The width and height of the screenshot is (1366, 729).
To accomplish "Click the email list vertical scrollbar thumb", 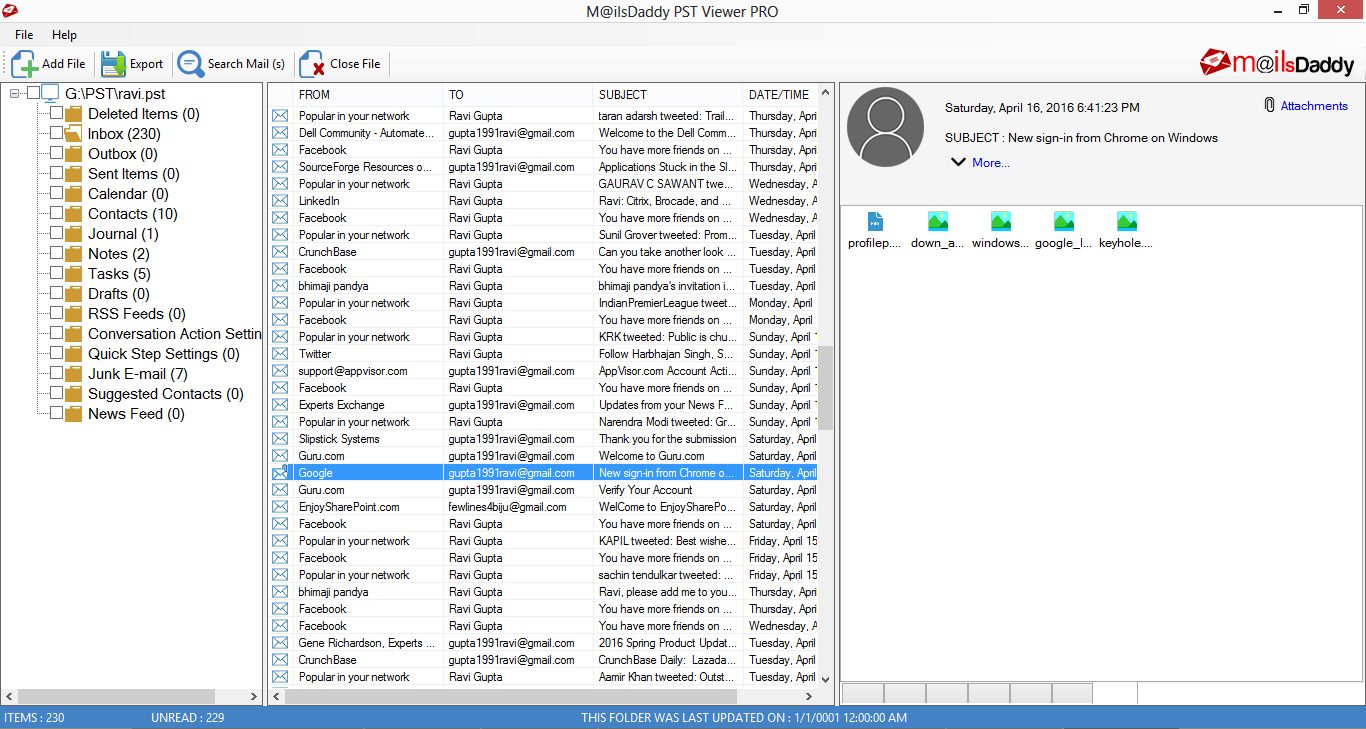I will click(x=826, y=387).
